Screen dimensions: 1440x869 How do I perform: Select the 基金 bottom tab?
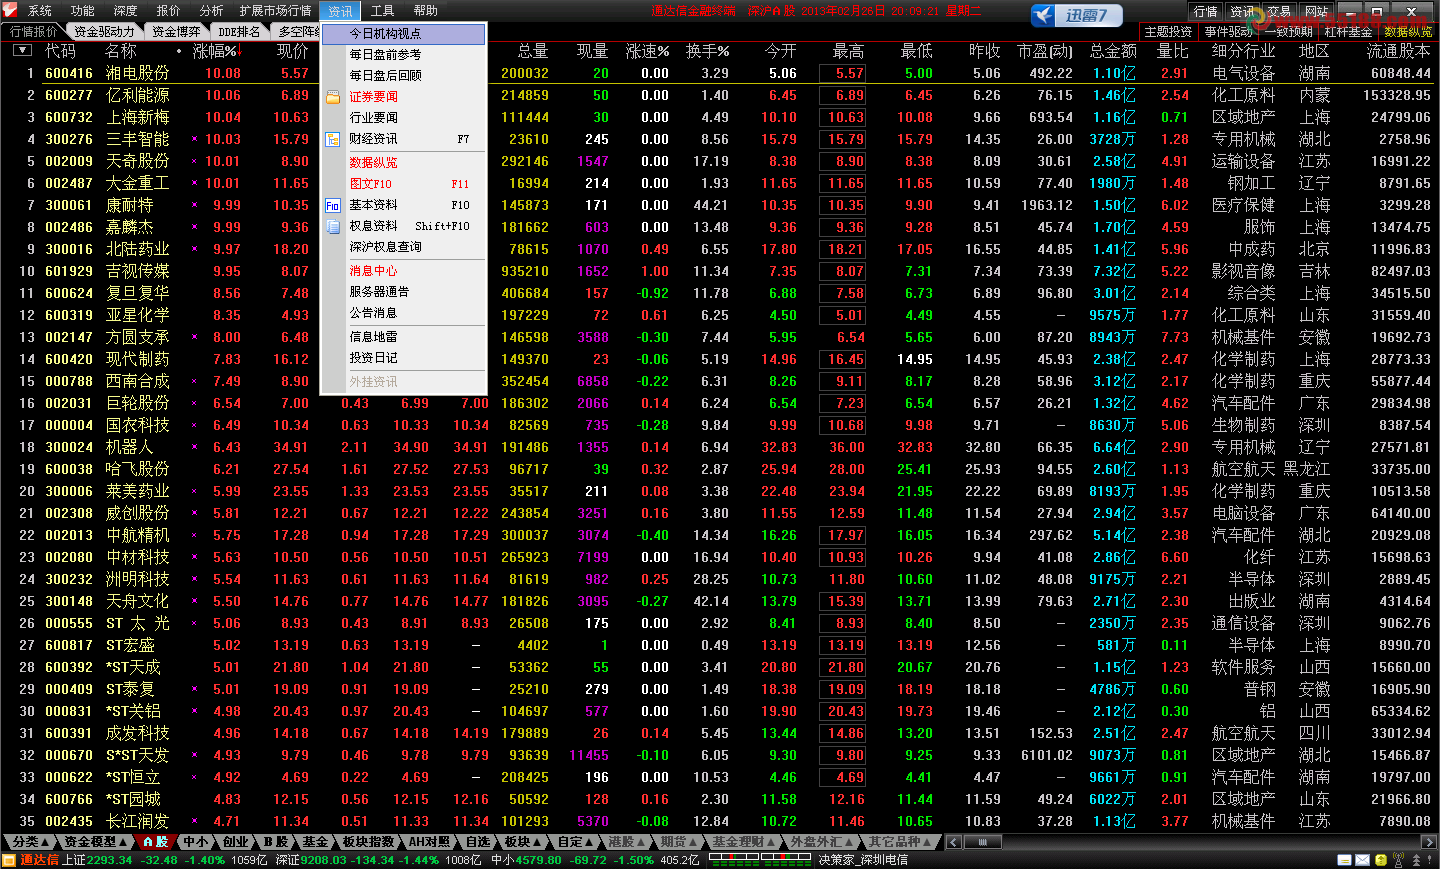tap(315, 842)
